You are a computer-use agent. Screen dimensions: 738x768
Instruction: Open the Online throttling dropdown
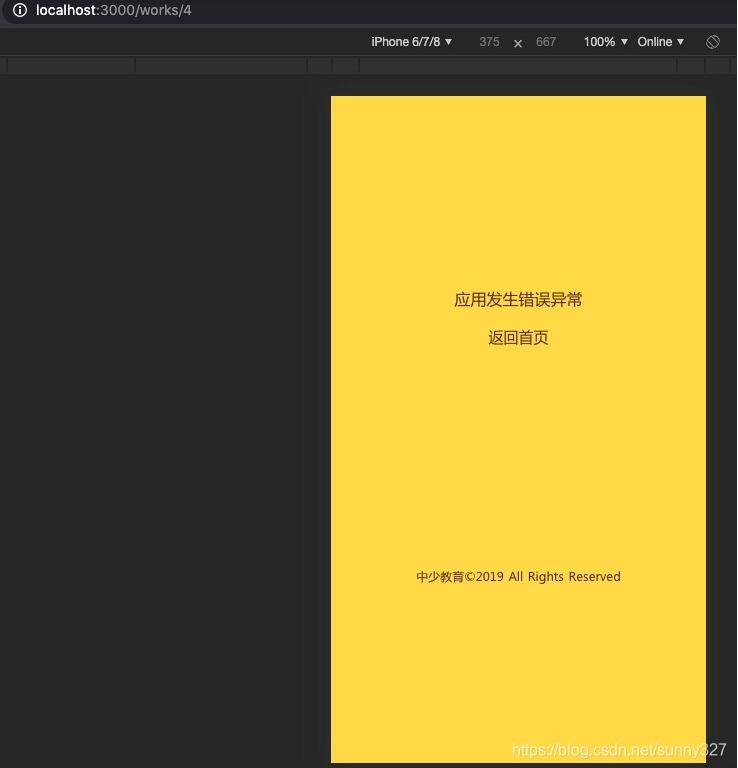660,42
